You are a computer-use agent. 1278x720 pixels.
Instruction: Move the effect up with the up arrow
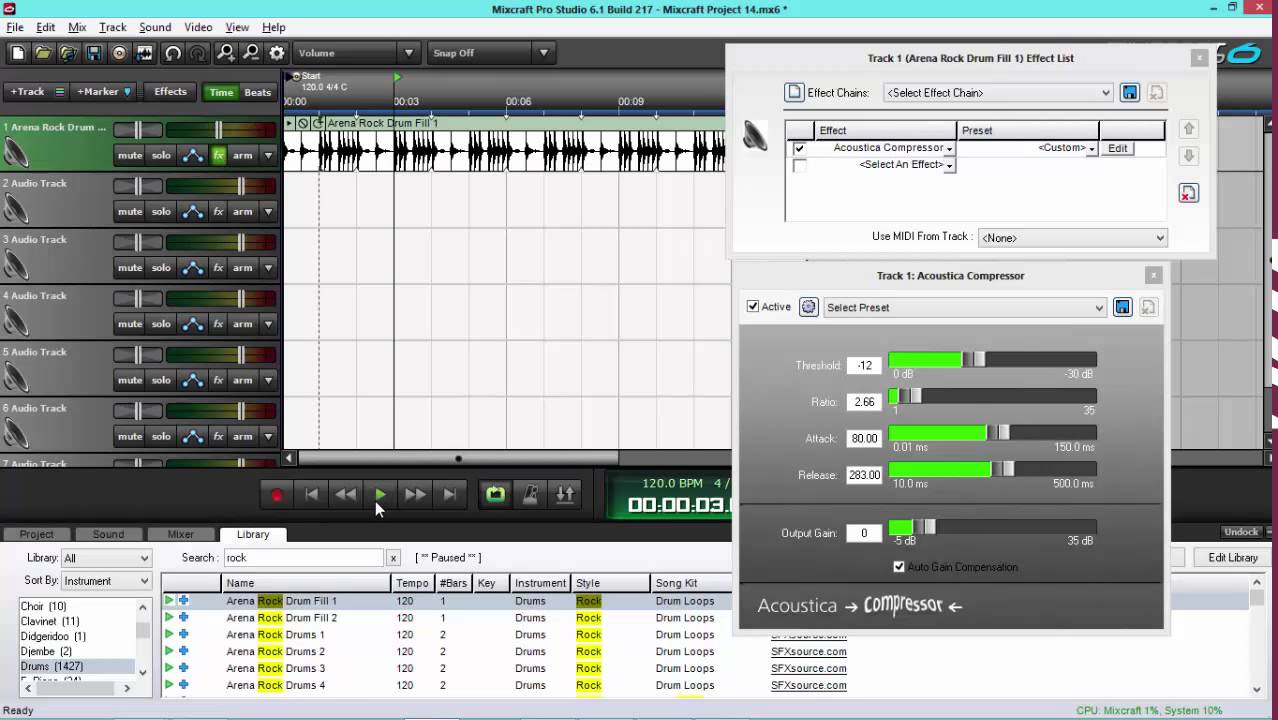tap(1188, 129)
